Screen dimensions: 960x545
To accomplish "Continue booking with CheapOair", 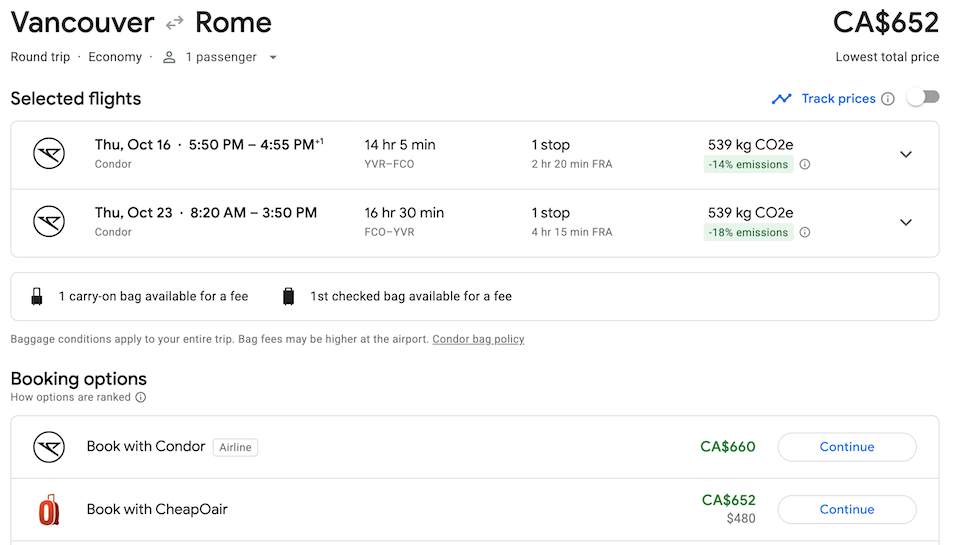I will click(x=847, y=509).
